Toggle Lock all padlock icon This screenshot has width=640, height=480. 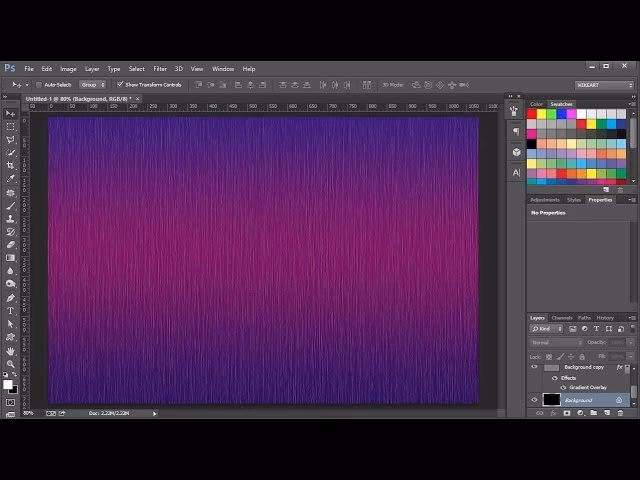582,357
